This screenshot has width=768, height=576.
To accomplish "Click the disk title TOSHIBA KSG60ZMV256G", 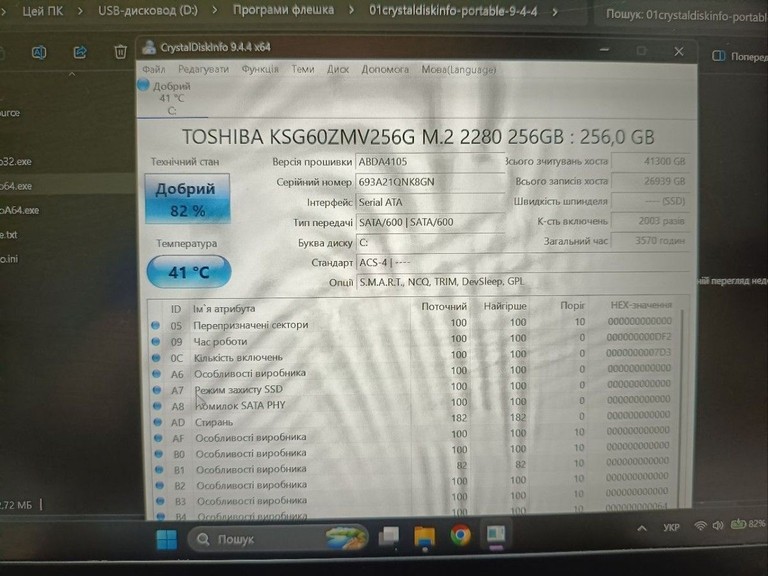I will click(418, 137).
